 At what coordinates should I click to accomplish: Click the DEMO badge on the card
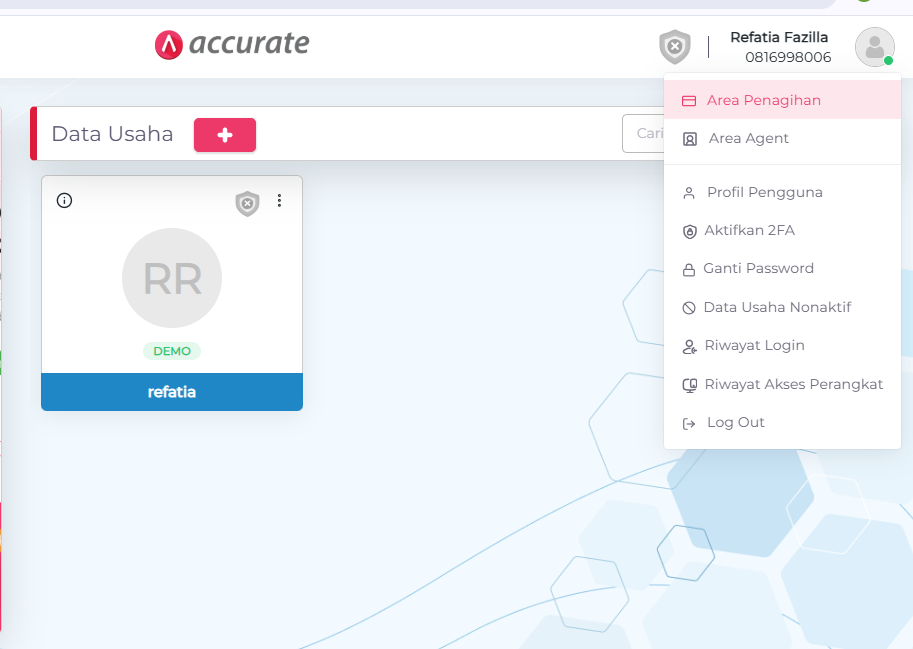point(172,351)
